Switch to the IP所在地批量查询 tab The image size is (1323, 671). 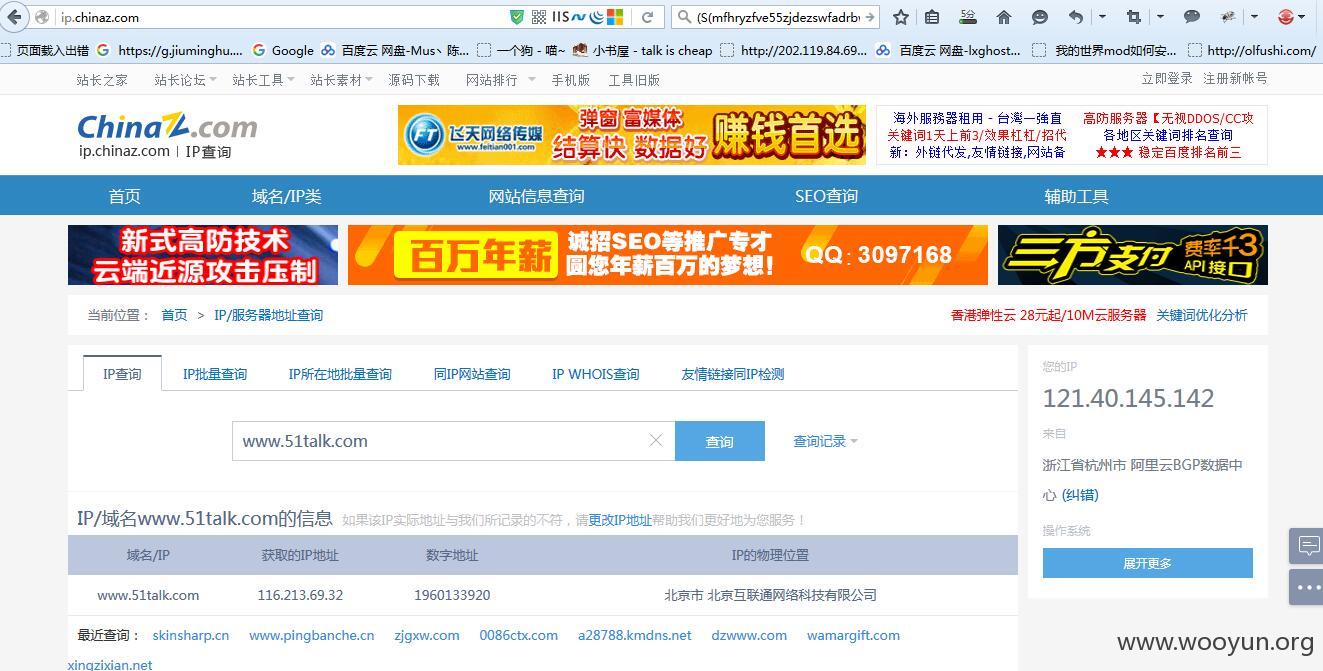[340, 374]
